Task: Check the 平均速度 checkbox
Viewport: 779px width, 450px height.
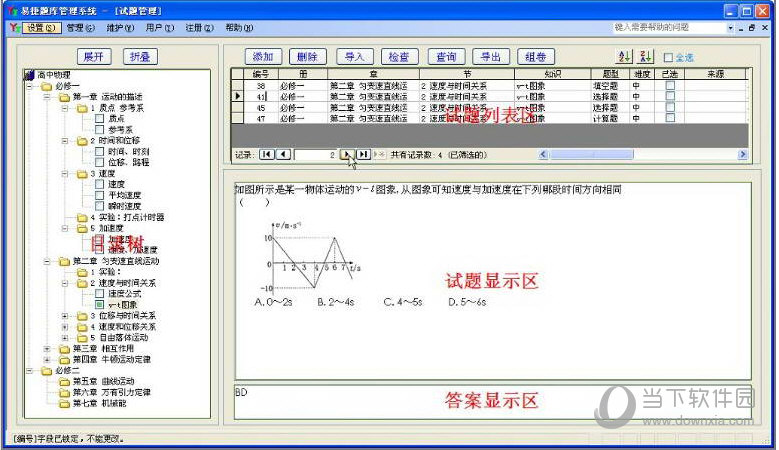Action: coord(100,195)
